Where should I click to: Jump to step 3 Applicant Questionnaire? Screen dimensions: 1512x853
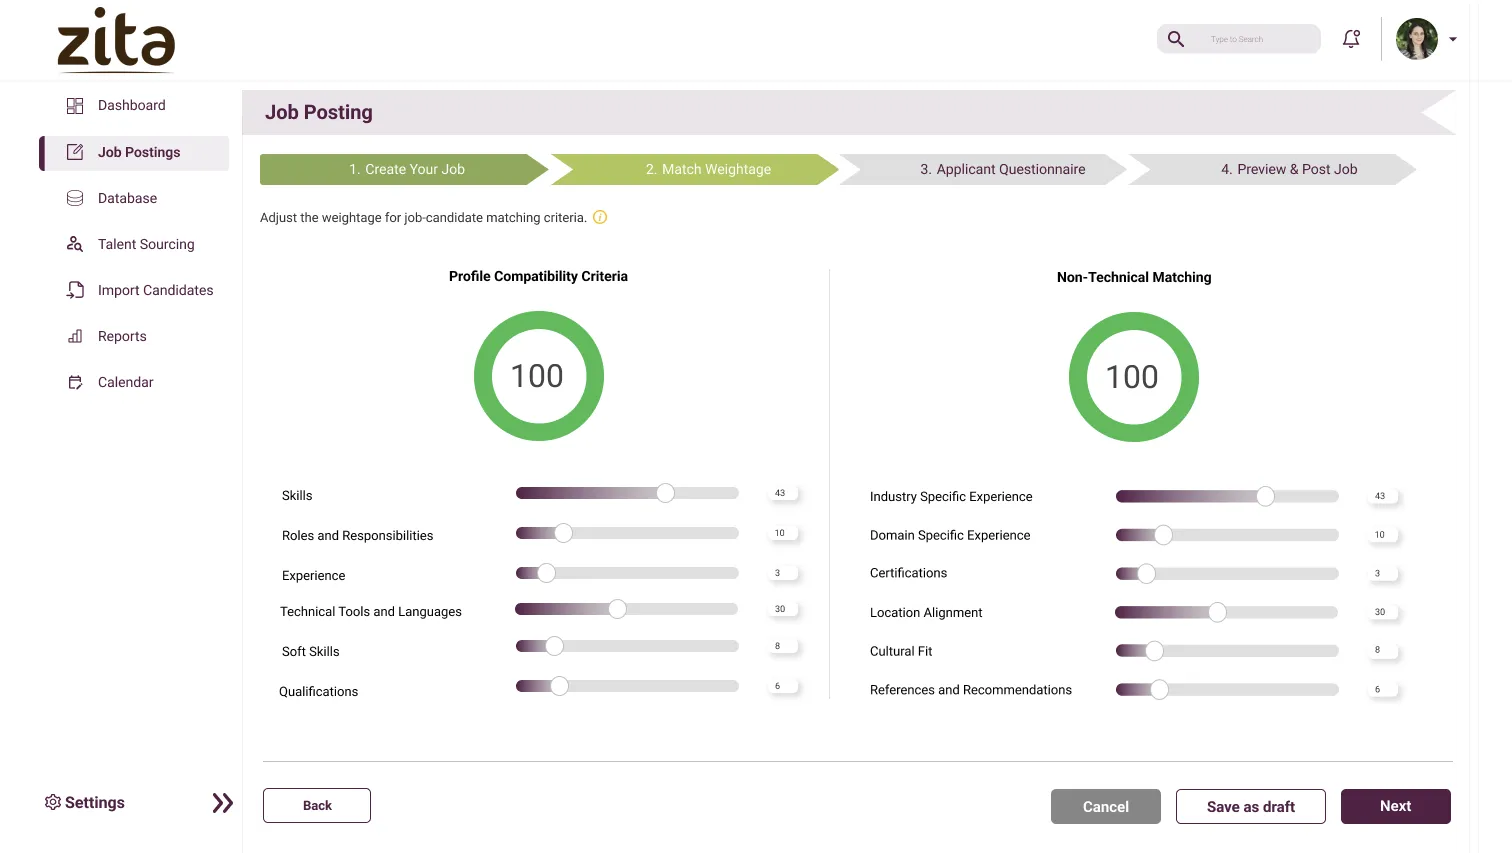point(984,169)
